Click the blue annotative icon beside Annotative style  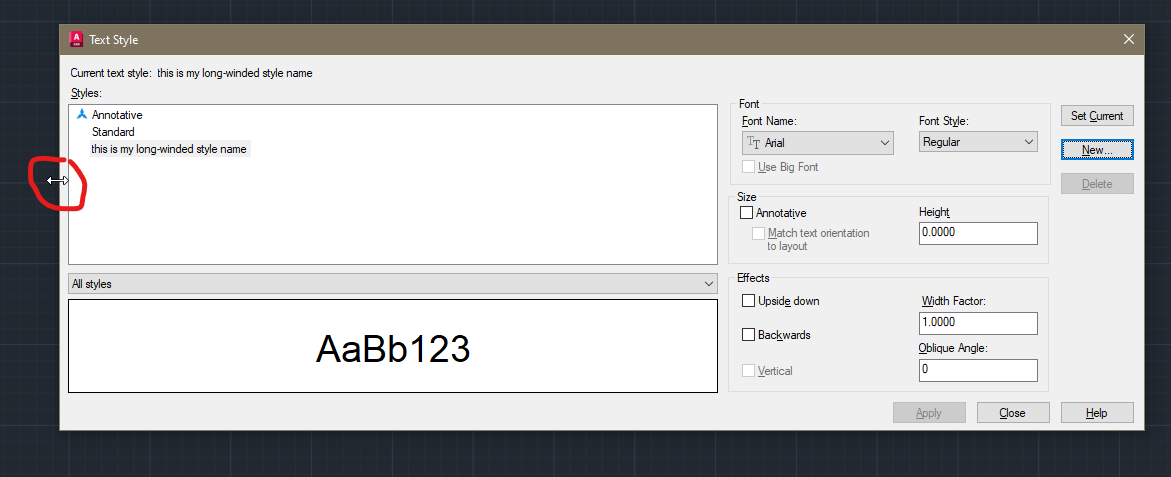click(82, 115)
